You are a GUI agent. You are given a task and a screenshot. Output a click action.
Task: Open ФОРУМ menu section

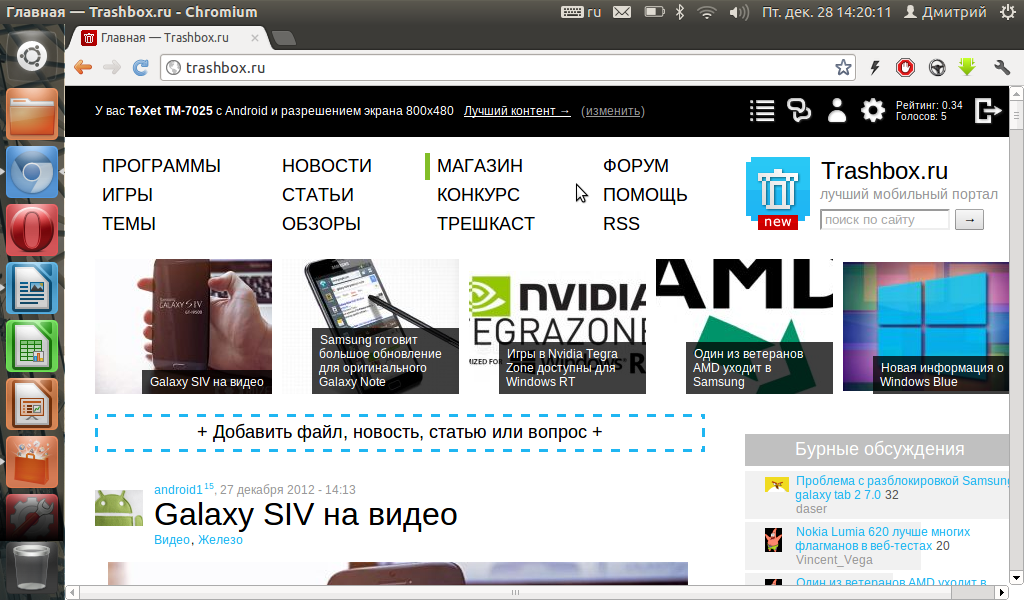pos(635,166)
